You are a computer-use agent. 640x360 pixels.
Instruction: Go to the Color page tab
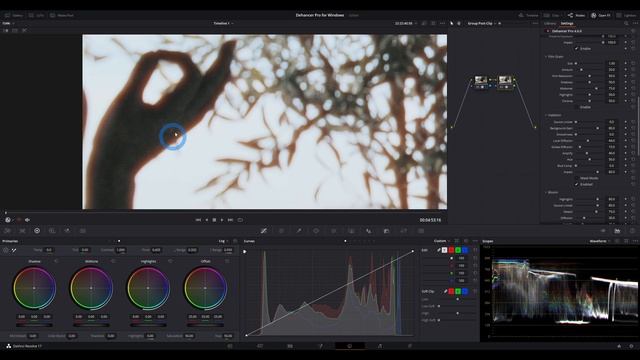(350, 346)
